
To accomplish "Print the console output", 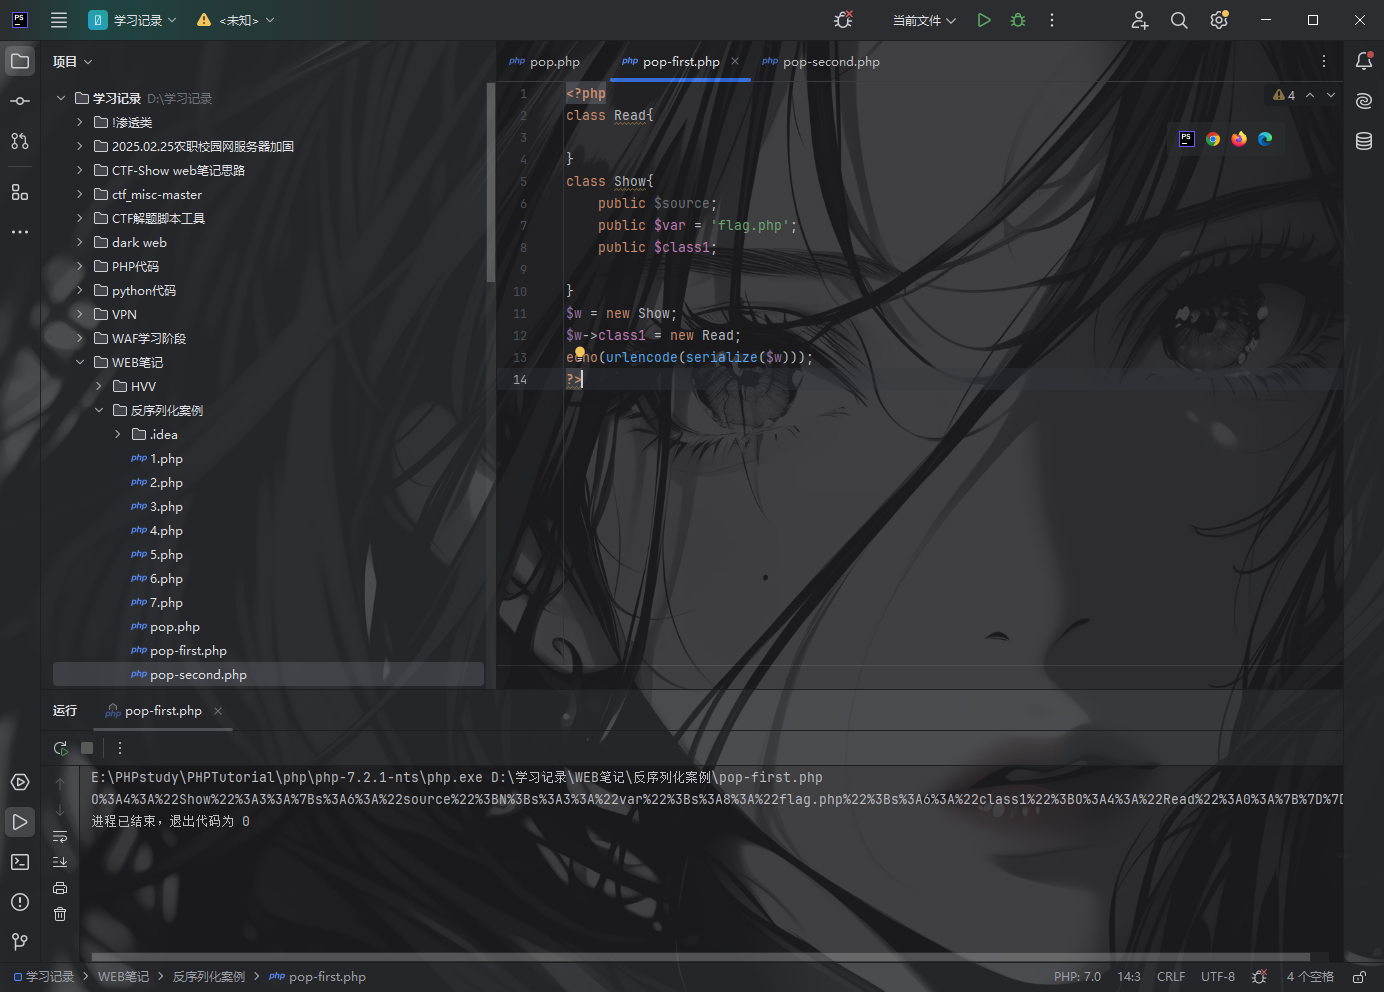I will (60, 888).
